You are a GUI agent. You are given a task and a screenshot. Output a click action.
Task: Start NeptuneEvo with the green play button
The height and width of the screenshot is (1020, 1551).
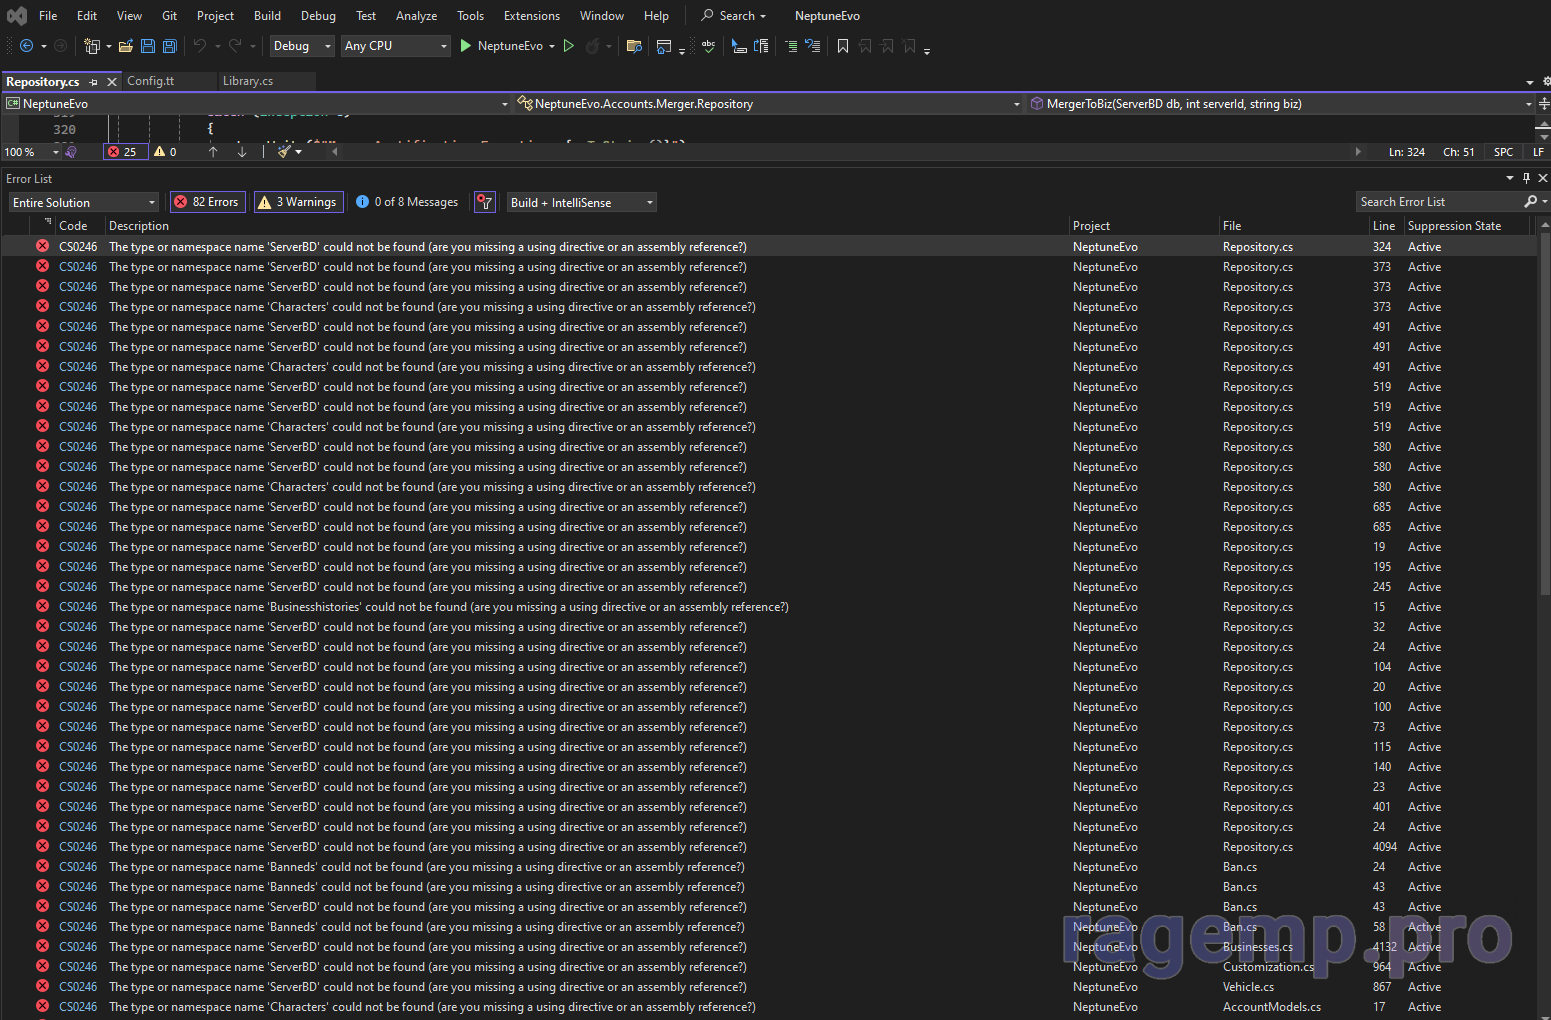pos(466,46)
